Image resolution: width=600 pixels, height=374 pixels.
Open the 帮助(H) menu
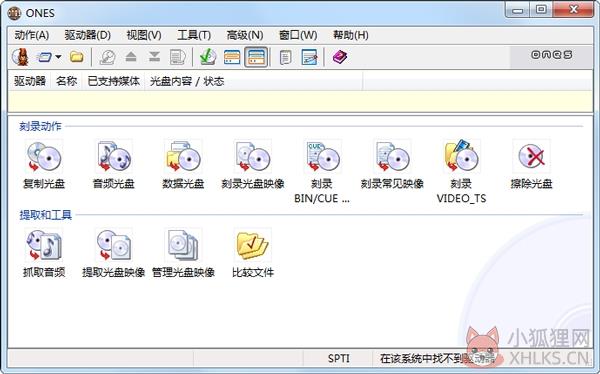(x=351, y=35)
